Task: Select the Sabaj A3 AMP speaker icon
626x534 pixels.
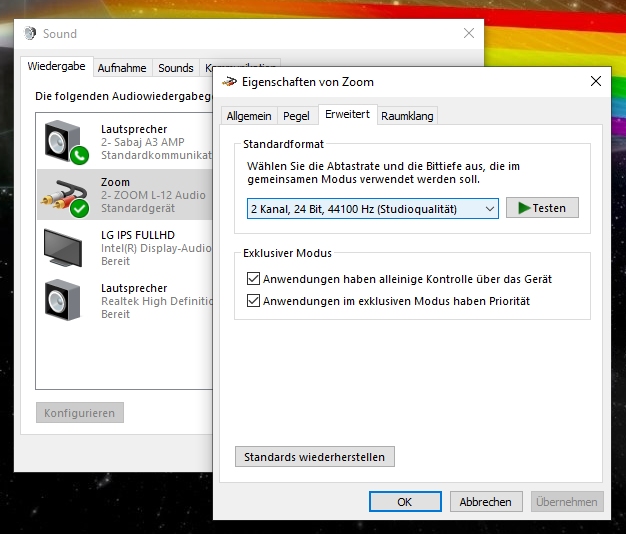Action: click(66, 142)
